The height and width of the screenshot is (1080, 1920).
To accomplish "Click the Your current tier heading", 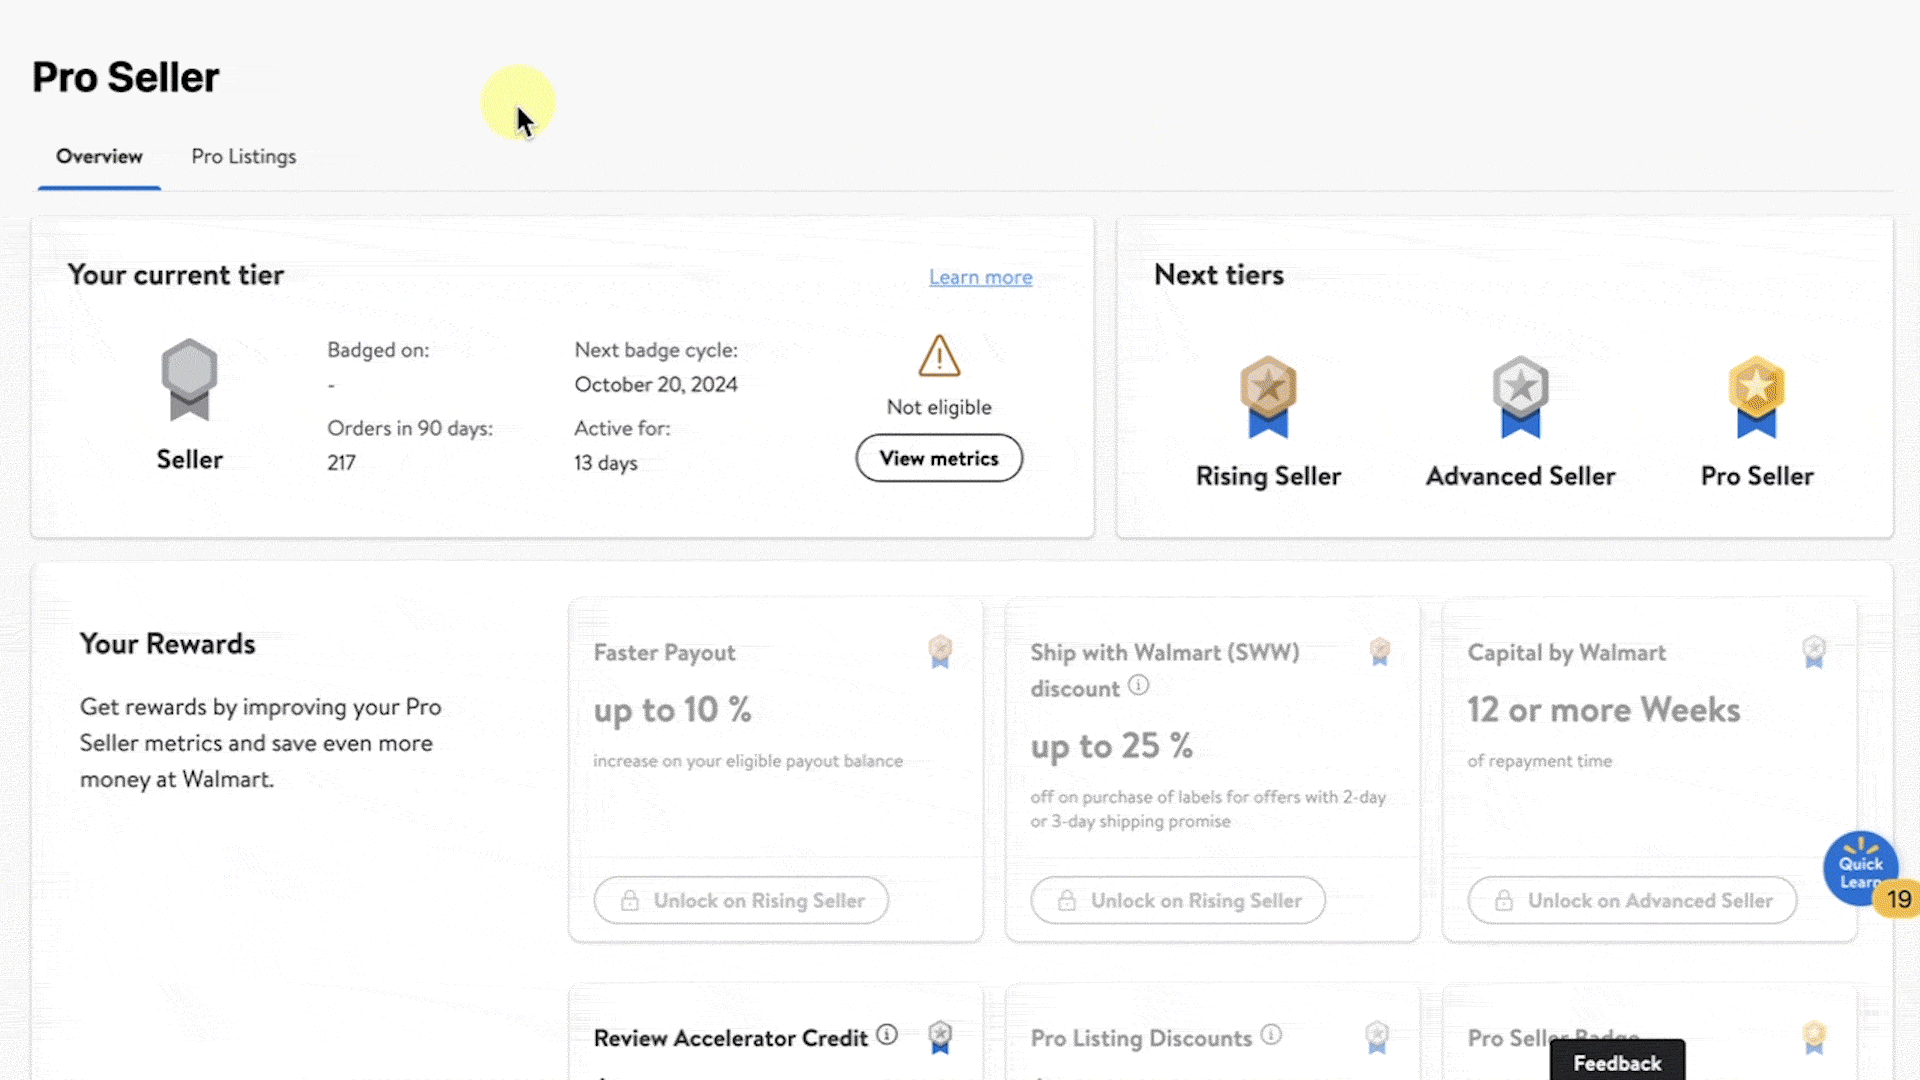I will [x=176, y=275].
